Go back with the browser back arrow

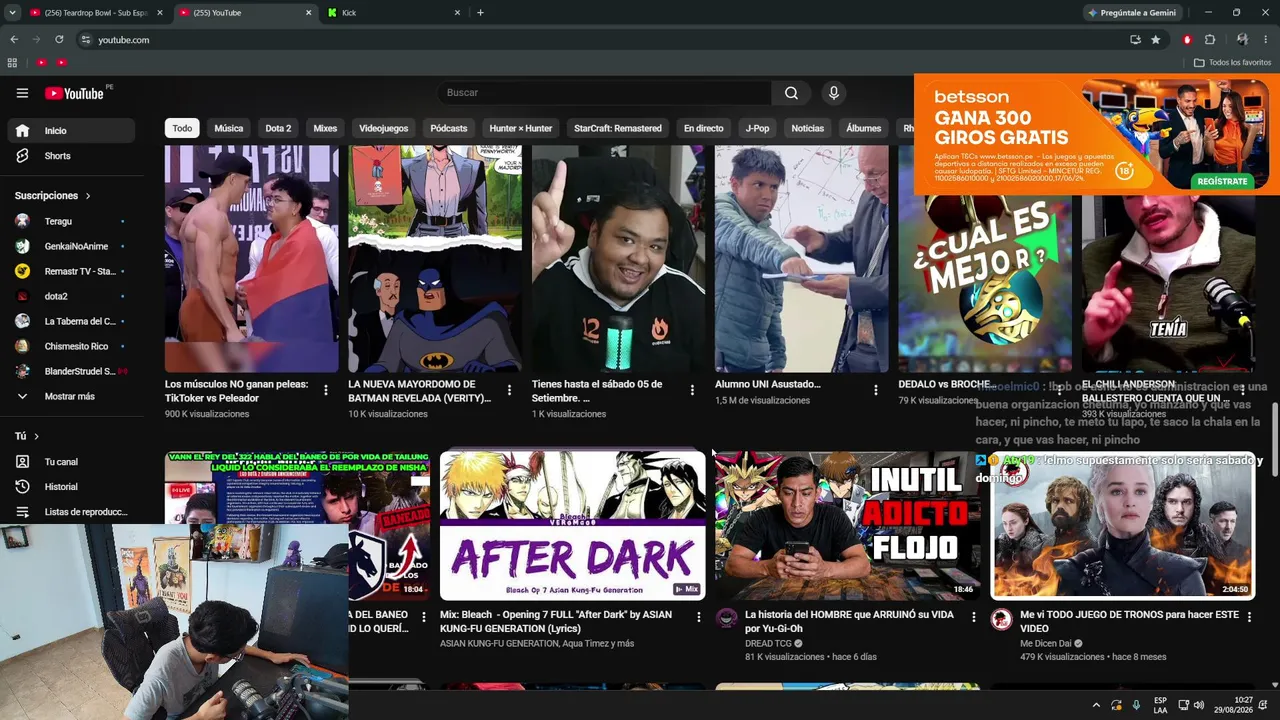14,40
